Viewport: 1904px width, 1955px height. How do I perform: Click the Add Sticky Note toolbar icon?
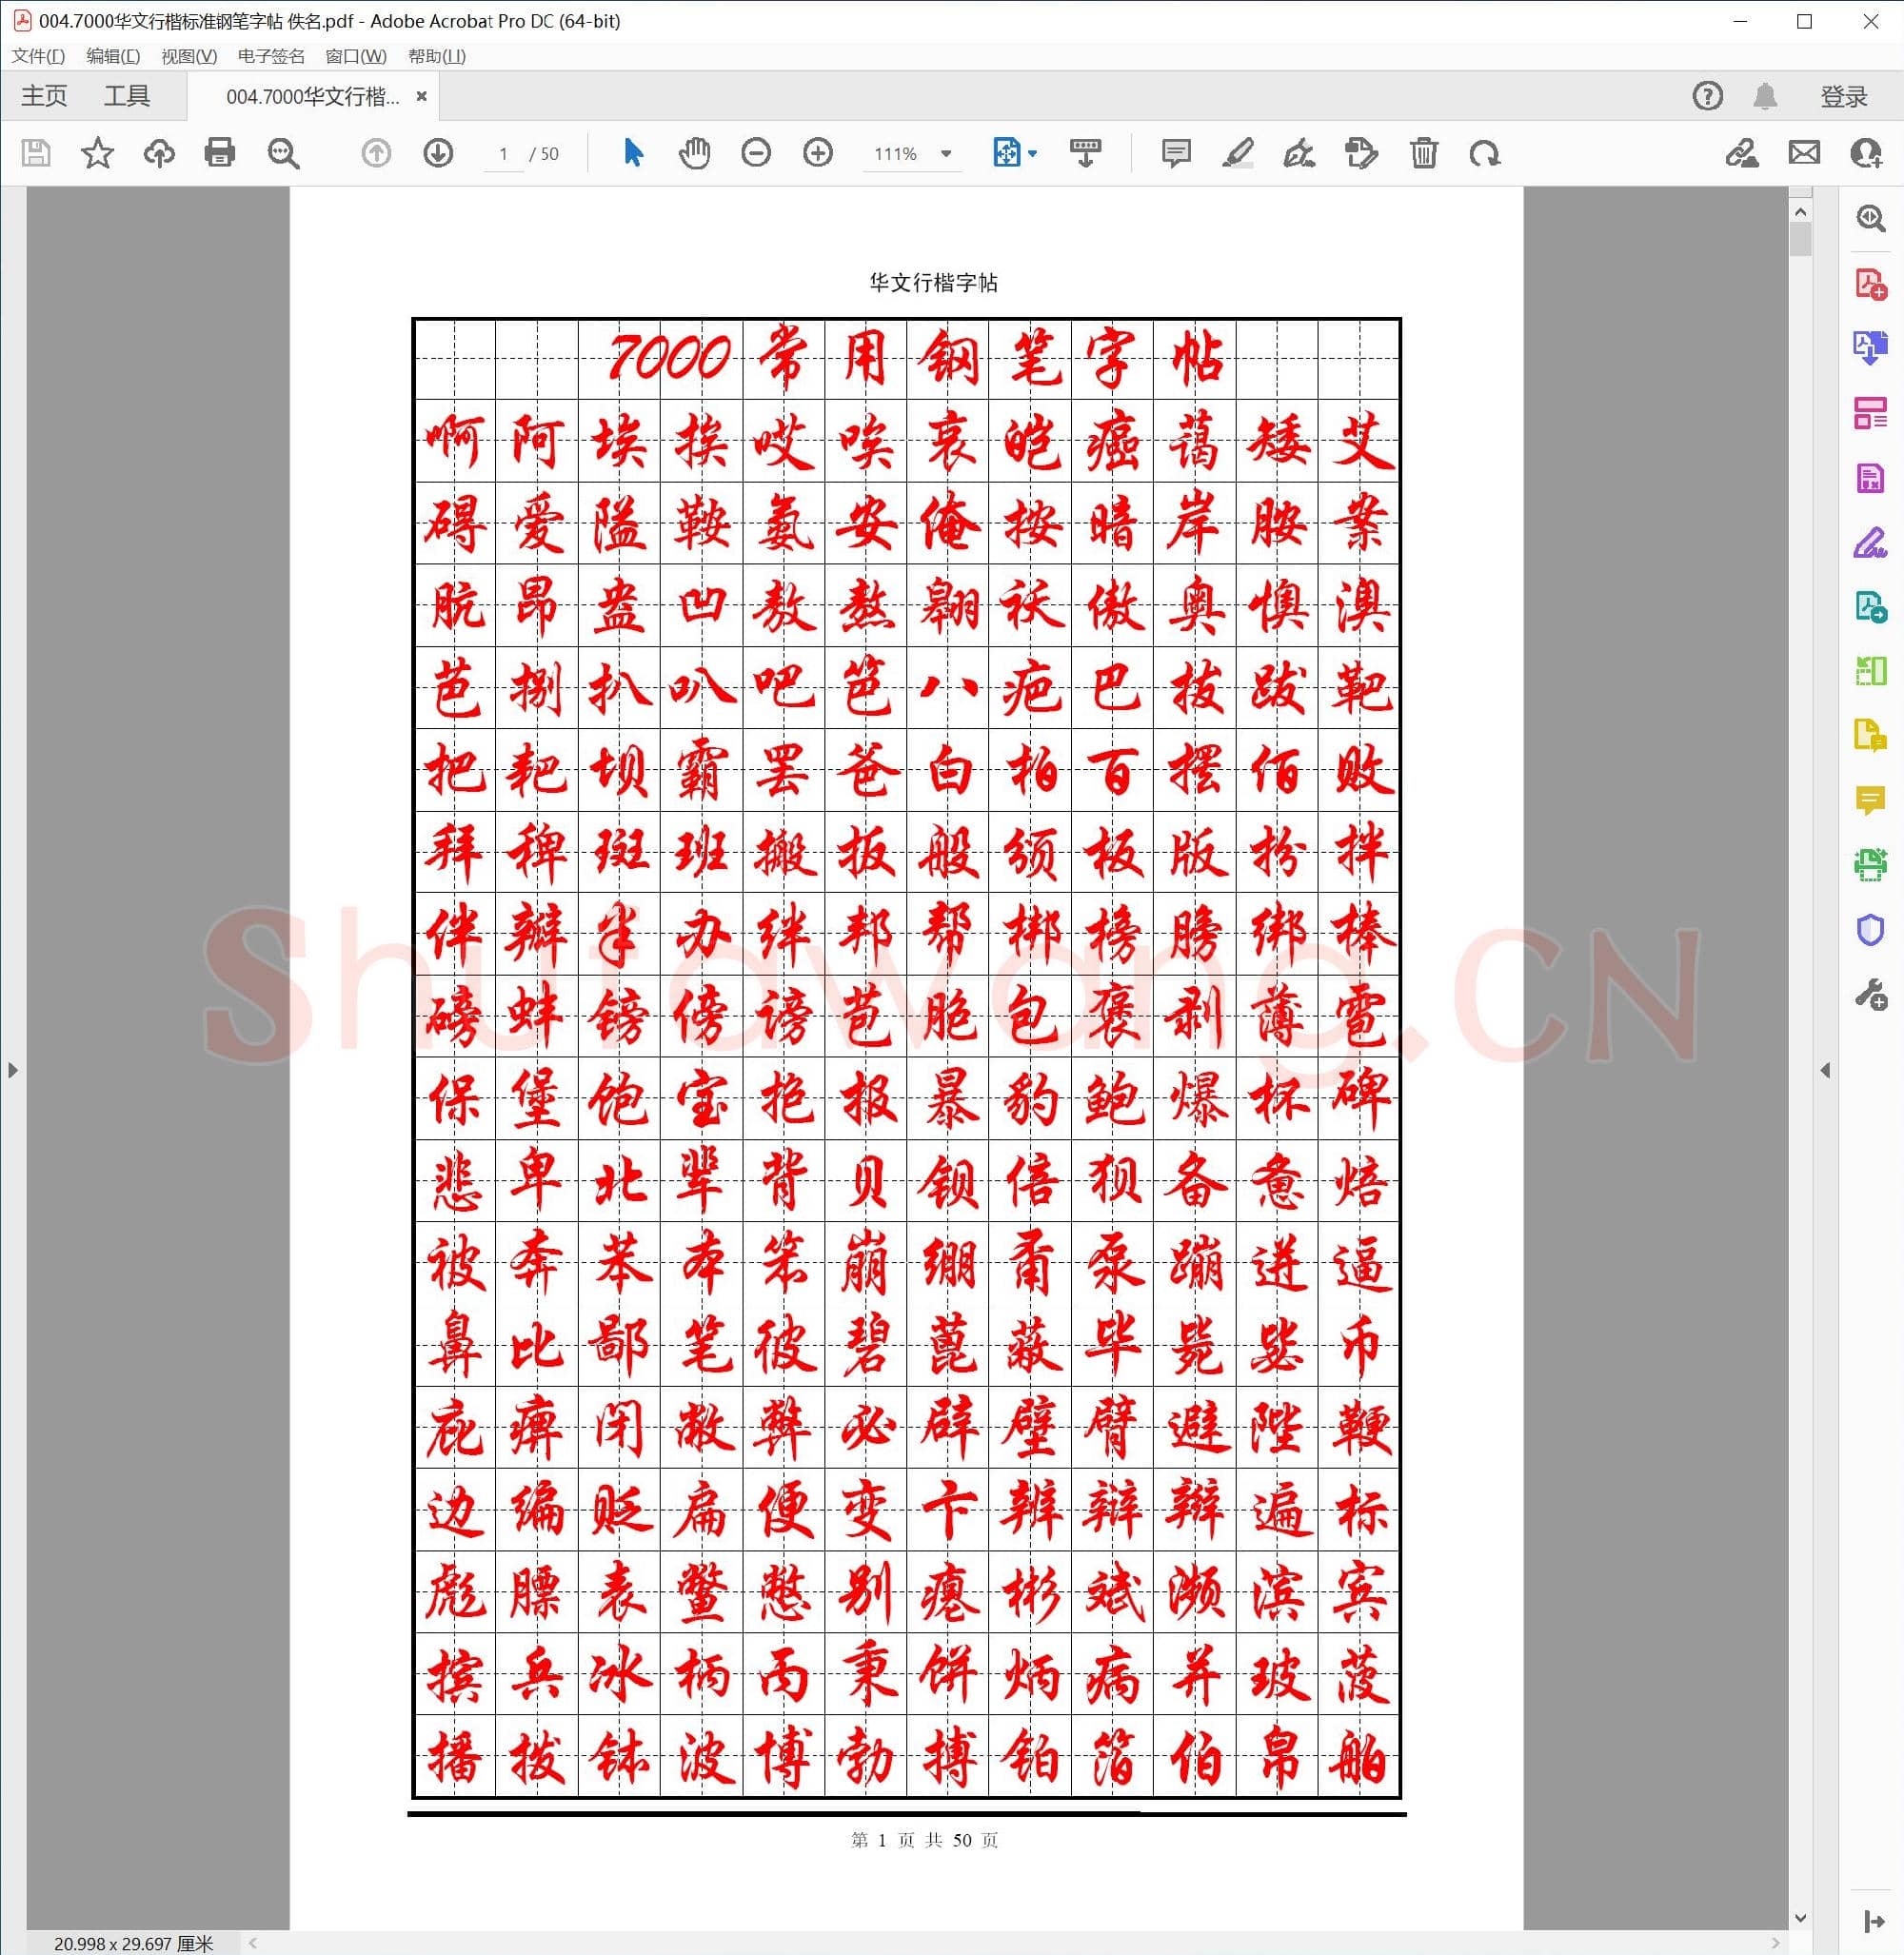[x=1176, y=154]
